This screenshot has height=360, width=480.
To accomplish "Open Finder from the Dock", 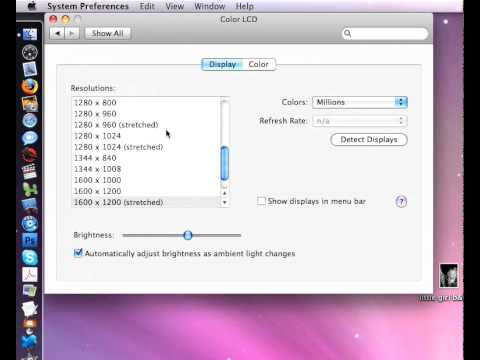I will [x=30, y=34].
